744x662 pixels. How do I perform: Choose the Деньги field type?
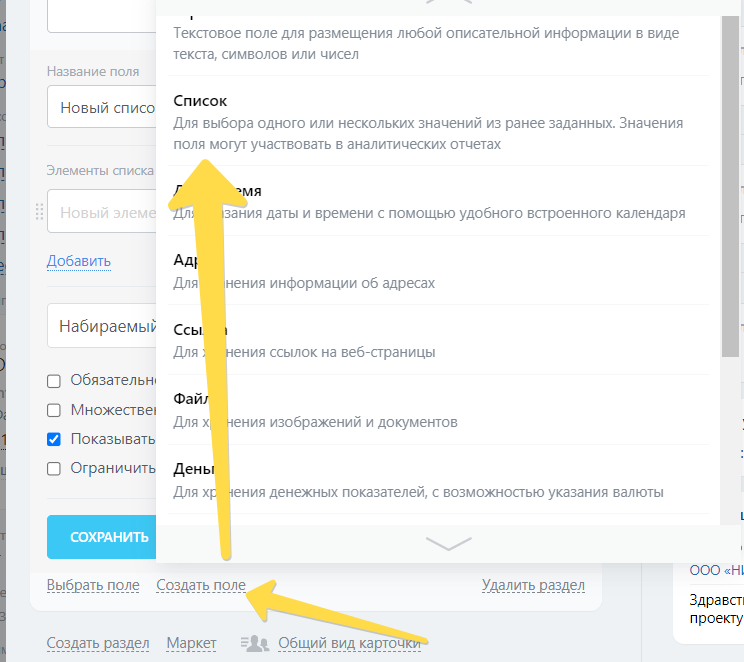click(430, 480)
